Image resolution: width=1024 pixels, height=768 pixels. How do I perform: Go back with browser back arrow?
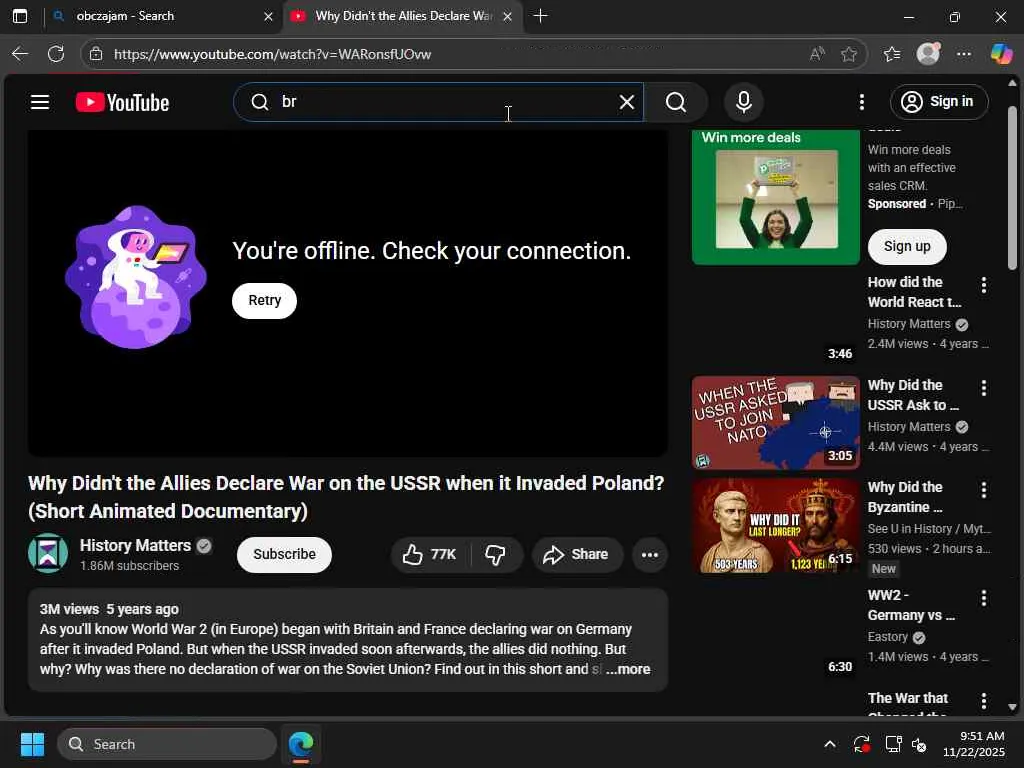(x=20, y=54)
